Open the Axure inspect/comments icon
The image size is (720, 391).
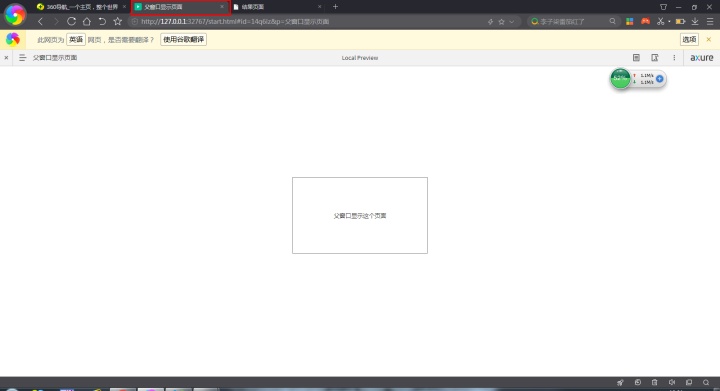655,58
